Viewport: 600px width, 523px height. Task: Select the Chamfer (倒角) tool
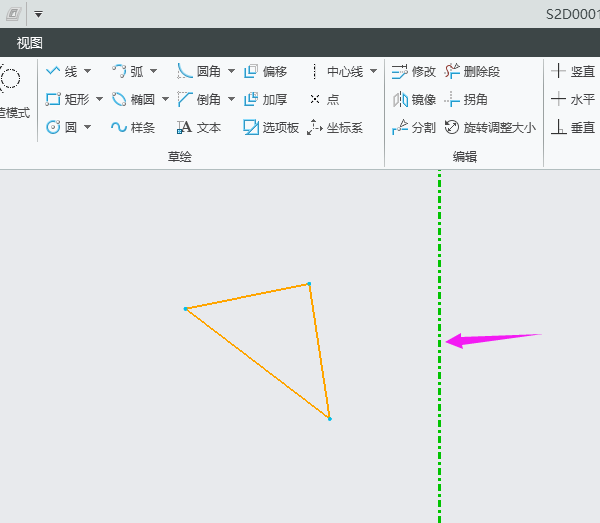pyautogui.click(x=199, y=99)
